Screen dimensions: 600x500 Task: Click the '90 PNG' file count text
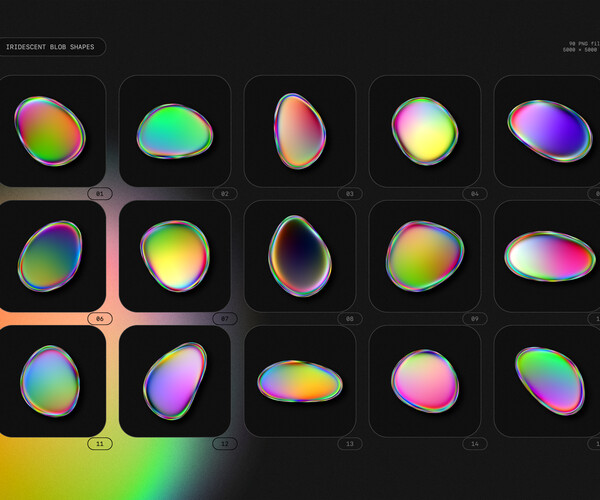tap(584, 44)
